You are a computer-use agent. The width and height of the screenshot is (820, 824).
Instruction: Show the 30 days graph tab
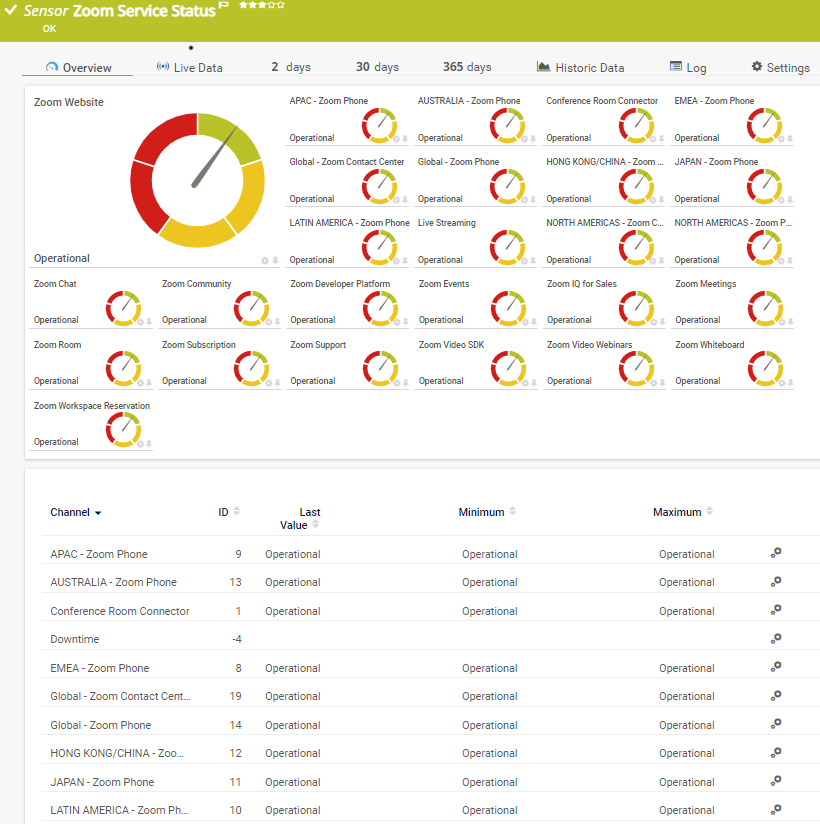coord(377,67)
